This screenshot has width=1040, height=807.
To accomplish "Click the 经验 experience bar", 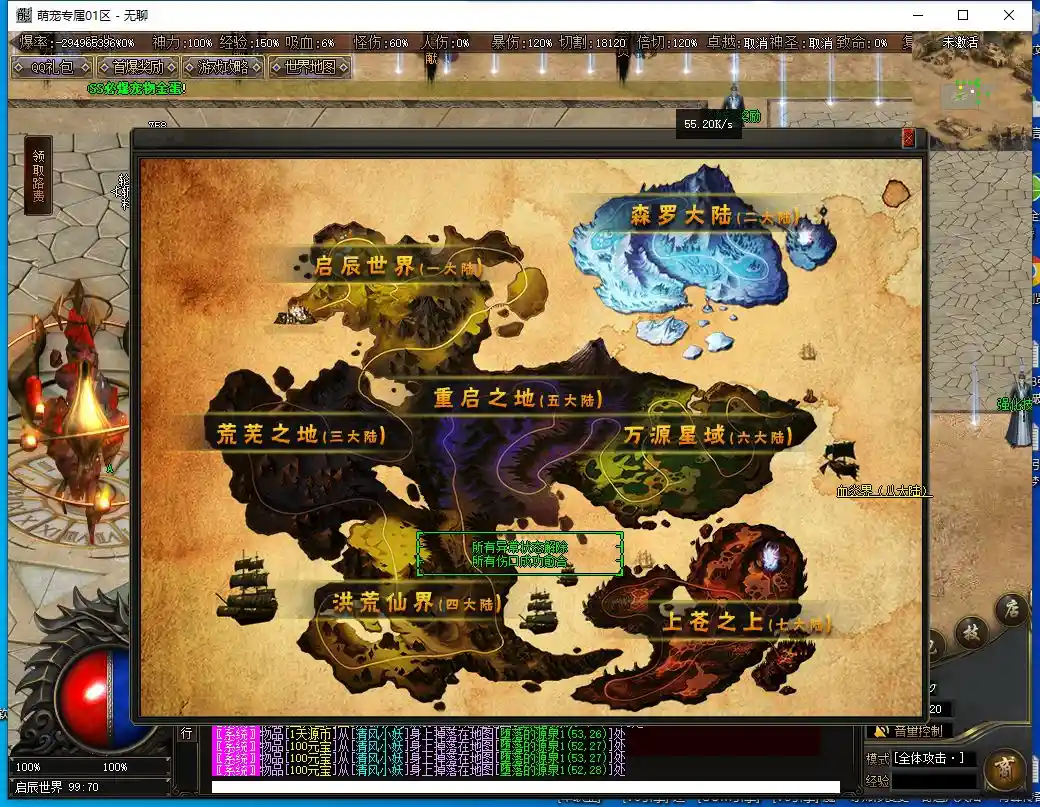I will coord(935,781).
